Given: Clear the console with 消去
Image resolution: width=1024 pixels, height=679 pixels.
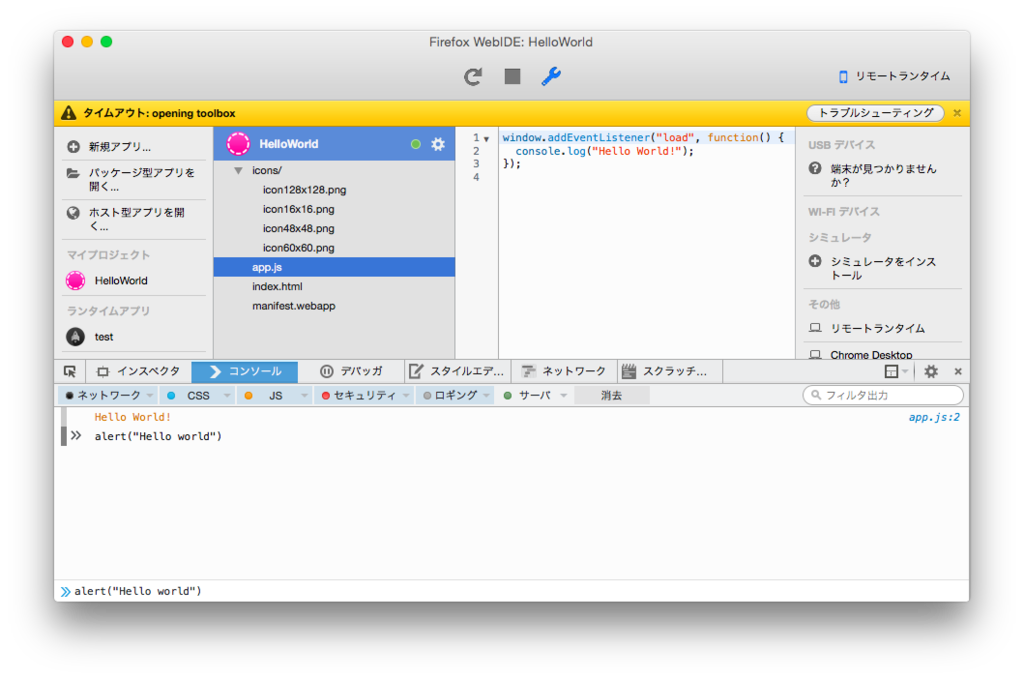Looking at the screenshot, I should [x=612, y=396].
